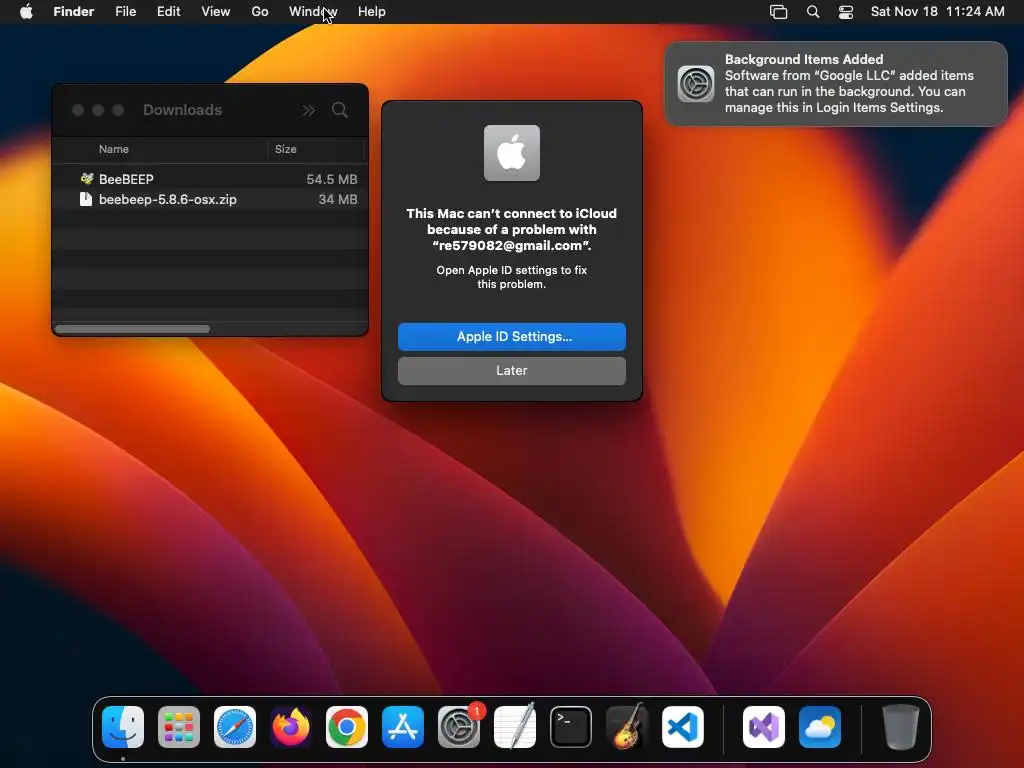The width and height of the screenshot is (1024, 768).
Task: Click the date and time in menu bar
Action: (938, 12)
